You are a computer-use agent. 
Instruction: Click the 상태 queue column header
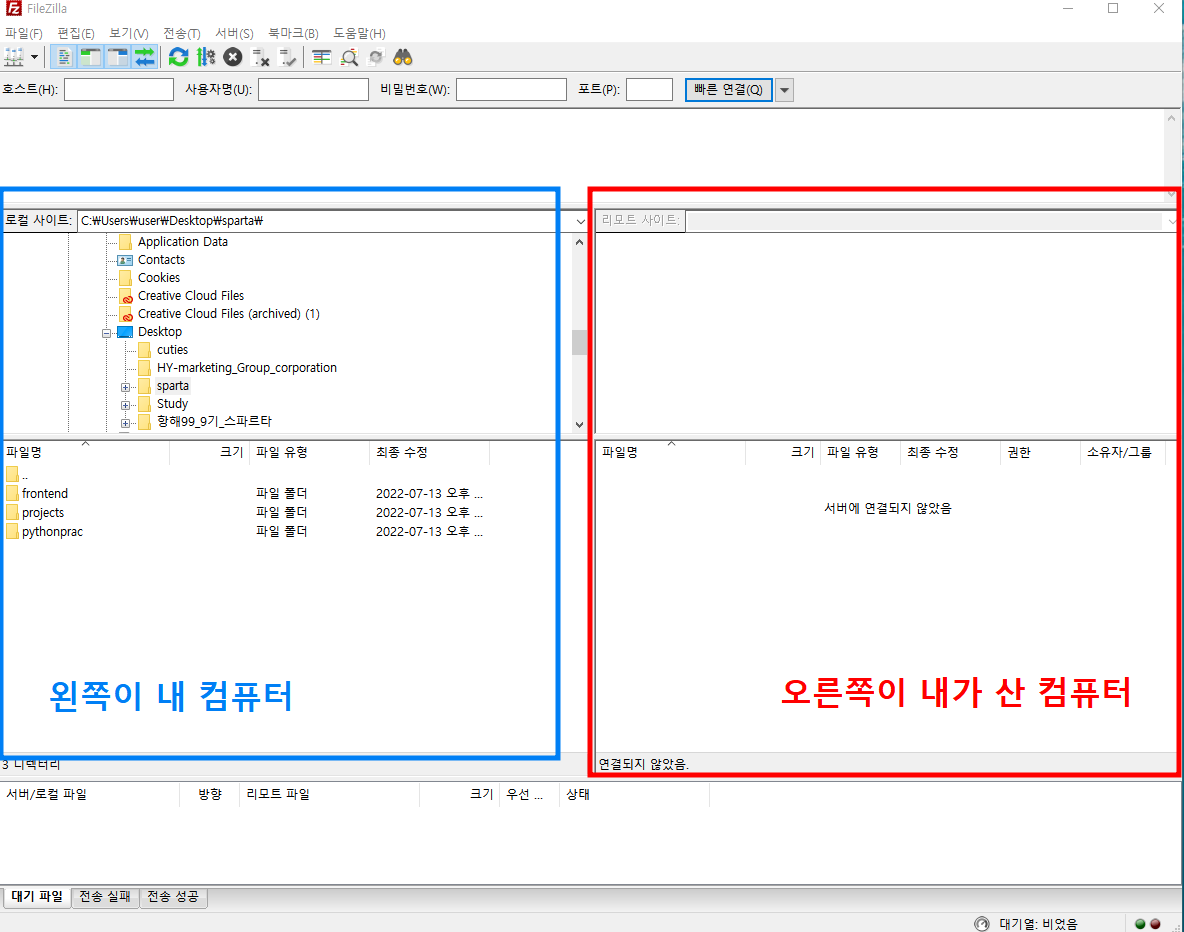coord(634,795)
